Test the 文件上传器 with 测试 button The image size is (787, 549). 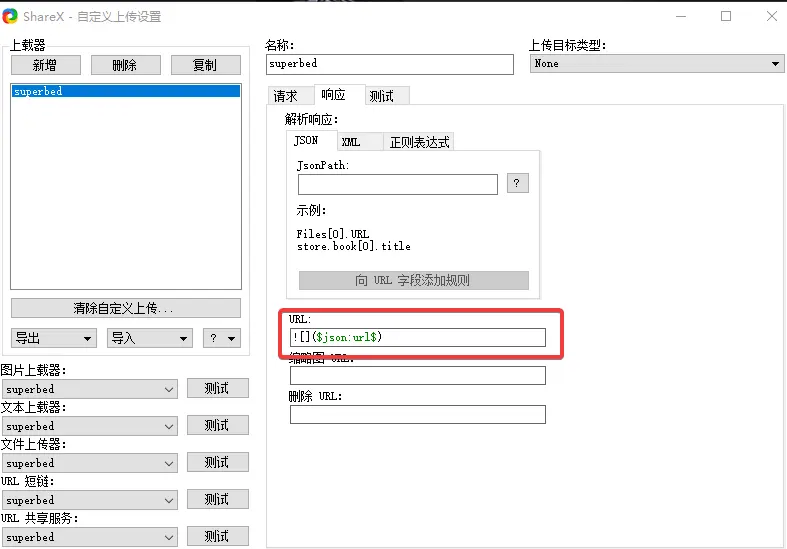point(218,462)
